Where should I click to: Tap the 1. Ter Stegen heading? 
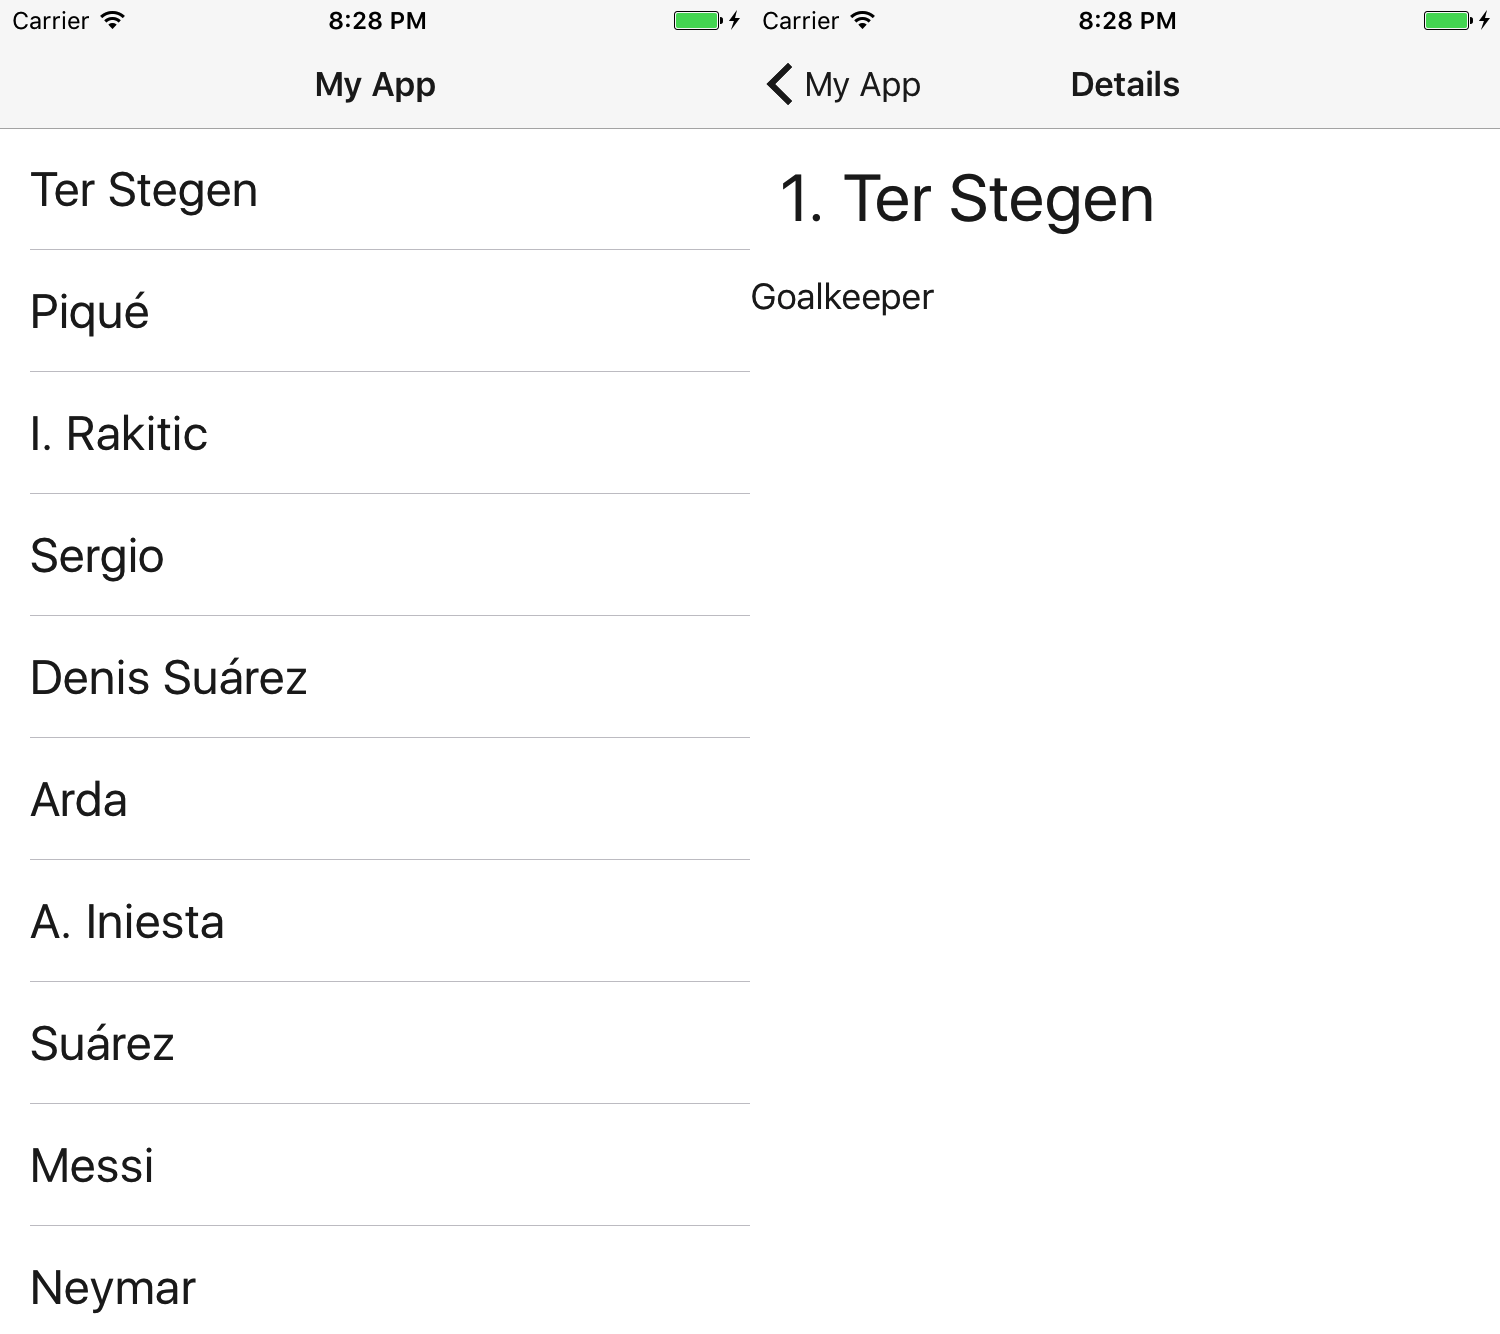tap(966, 198)
